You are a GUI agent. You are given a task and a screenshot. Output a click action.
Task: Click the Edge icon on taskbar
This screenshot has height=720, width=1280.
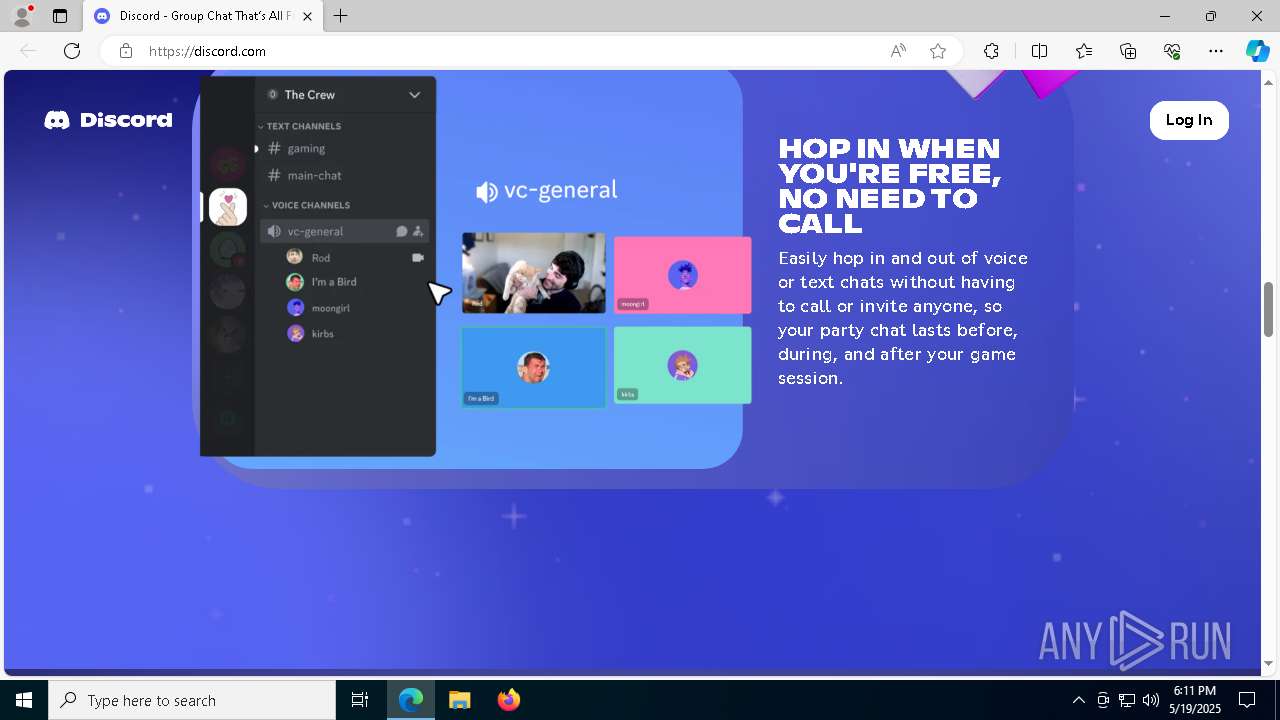point(411,700)
